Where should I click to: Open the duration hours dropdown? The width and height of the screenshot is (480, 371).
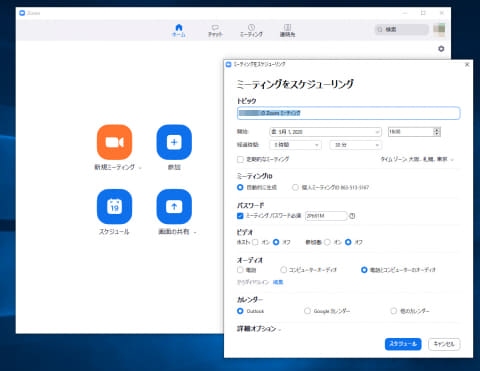(295, 145)
